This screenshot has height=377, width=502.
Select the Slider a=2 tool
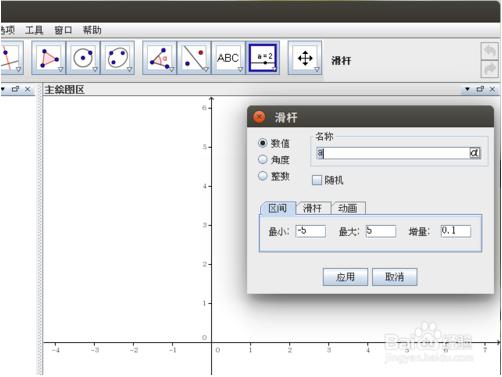pos(263,58)
